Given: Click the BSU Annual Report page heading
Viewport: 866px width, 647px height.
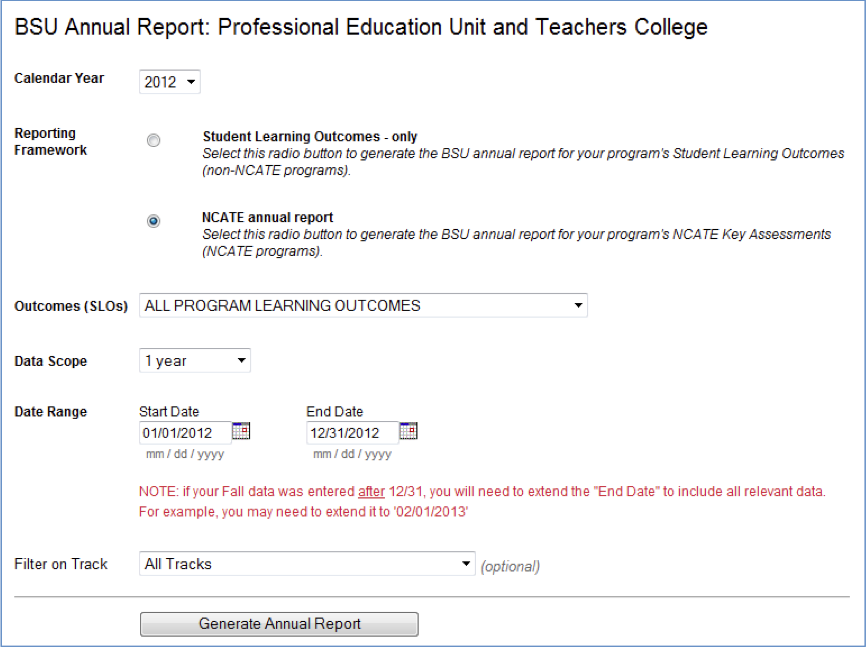Looking at the screenshot, I should pos(361,27).
